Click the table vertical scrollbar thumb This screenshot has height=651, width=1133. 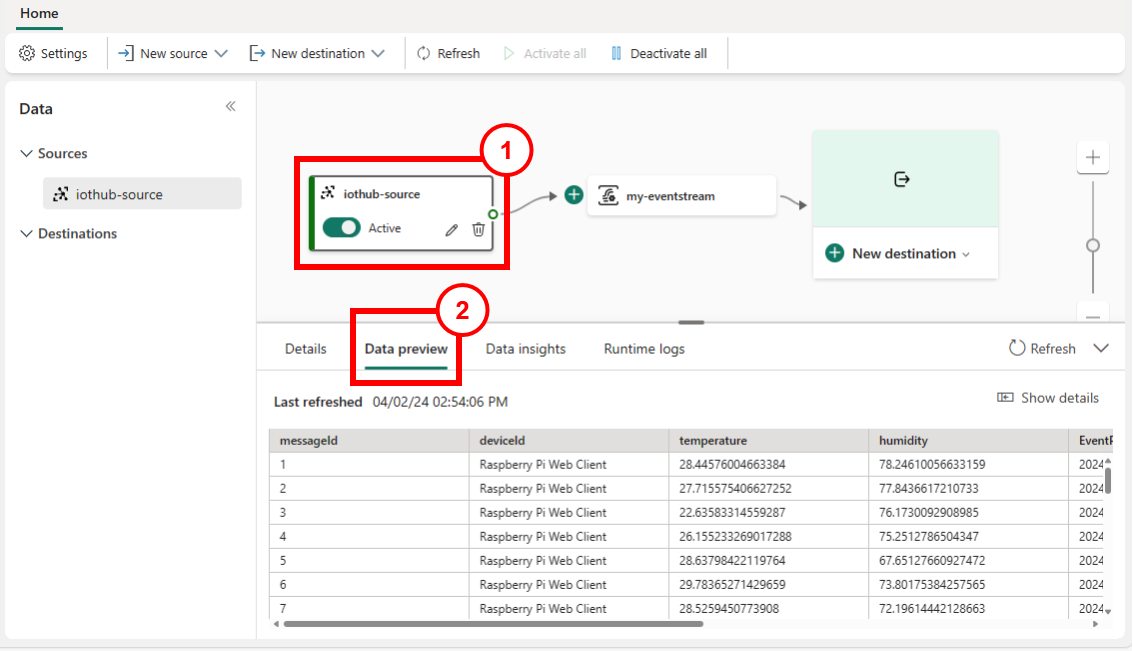[1108, 480]
